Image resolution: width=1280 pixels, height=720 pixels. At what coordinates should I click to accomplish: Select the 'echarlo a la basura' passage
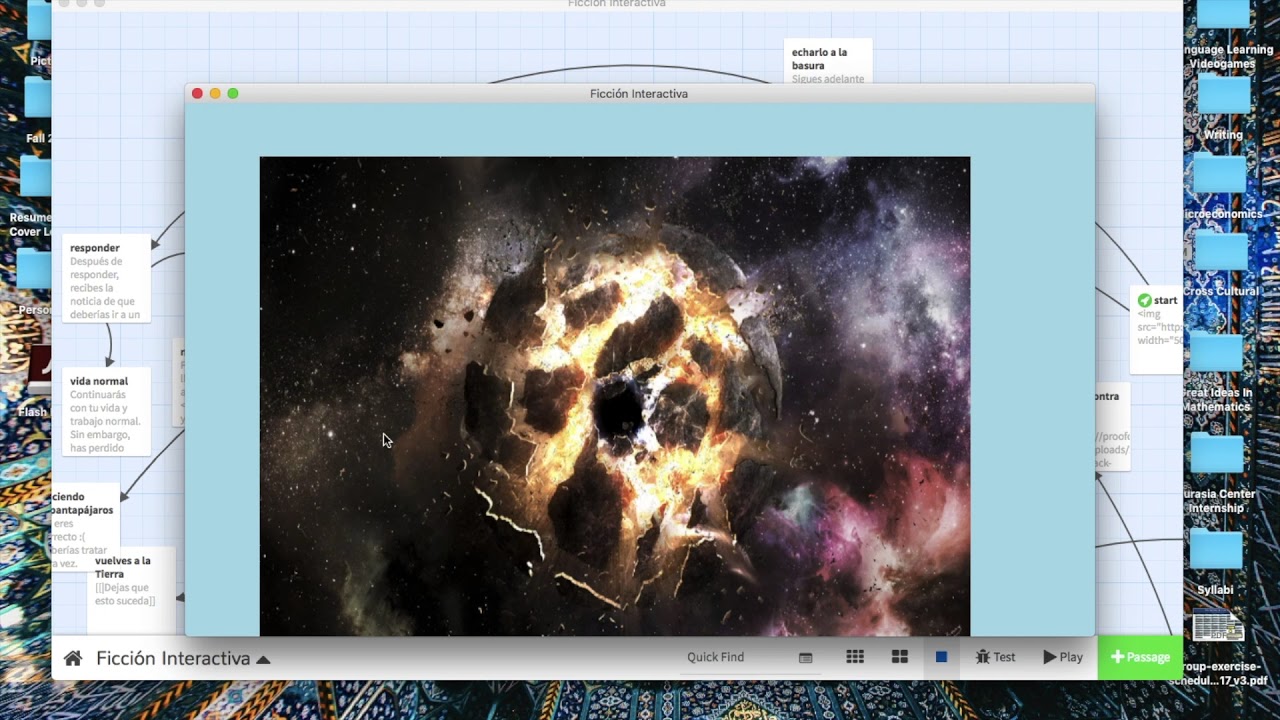(828, 63)
